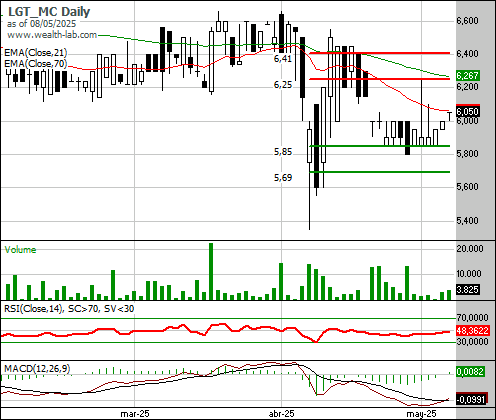This screenshot has width=496, height=420.
Task: Select the 5,85 support level label
Action: (x=283, y=152)
